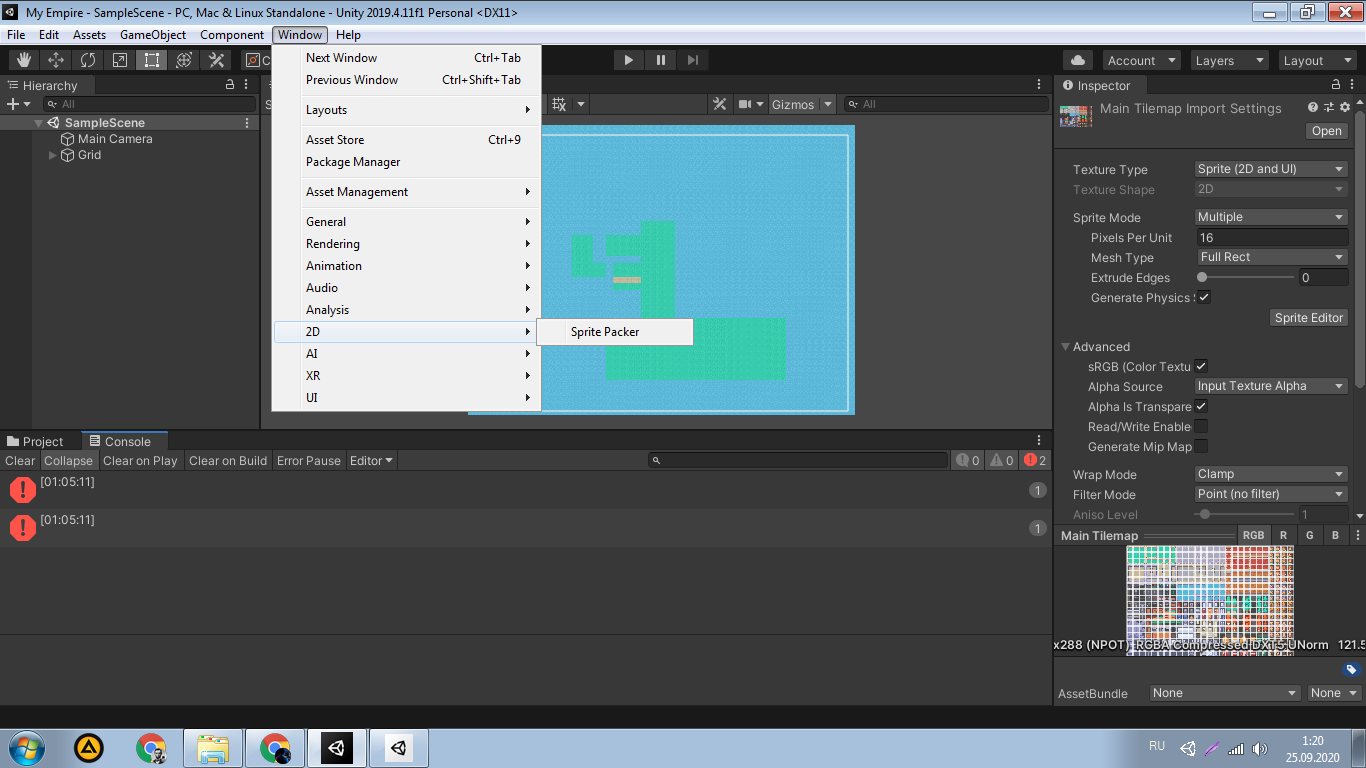The width and height of the screenshot is (1366, 768).
Task: Open Hierarchy panel options menu
Action: coord(247,85)
